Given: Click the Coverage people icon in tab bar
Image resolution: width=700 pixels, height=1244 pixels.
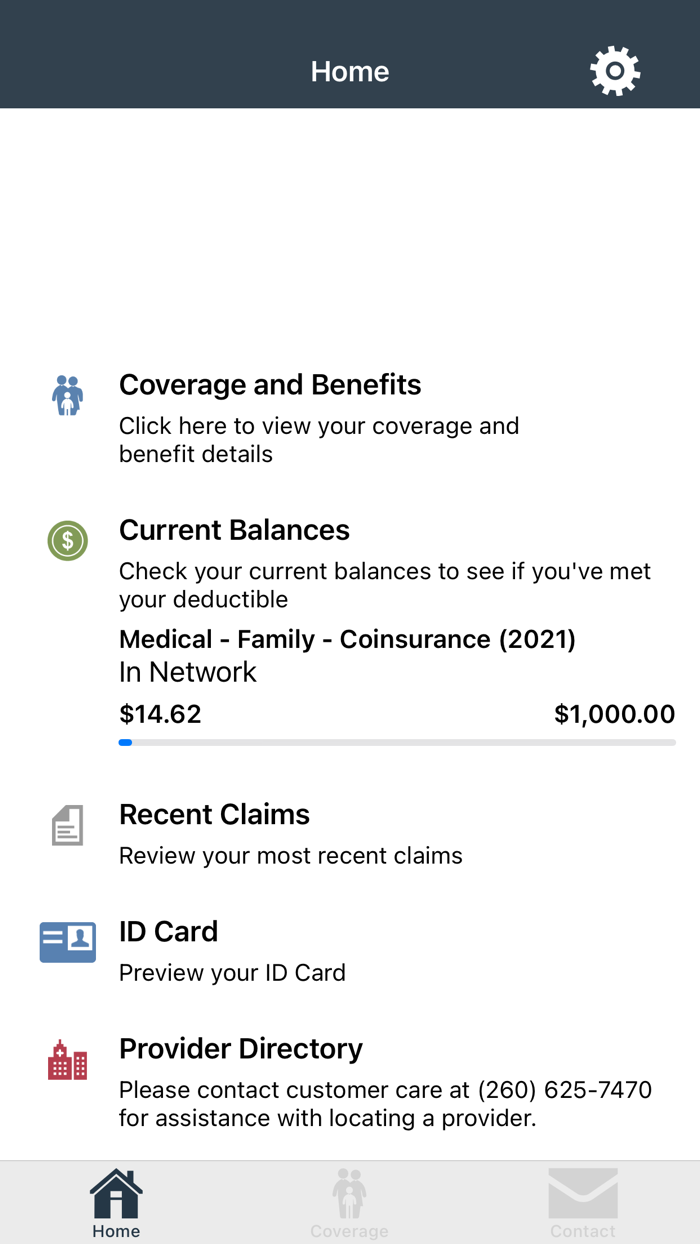Looking at the screenshot, I should point(349,1194).
